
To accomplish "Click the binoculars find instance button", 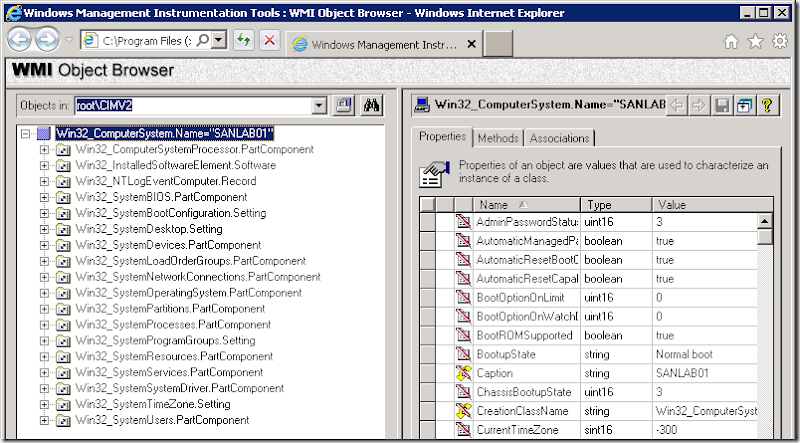I will click(x=371, y=106).
